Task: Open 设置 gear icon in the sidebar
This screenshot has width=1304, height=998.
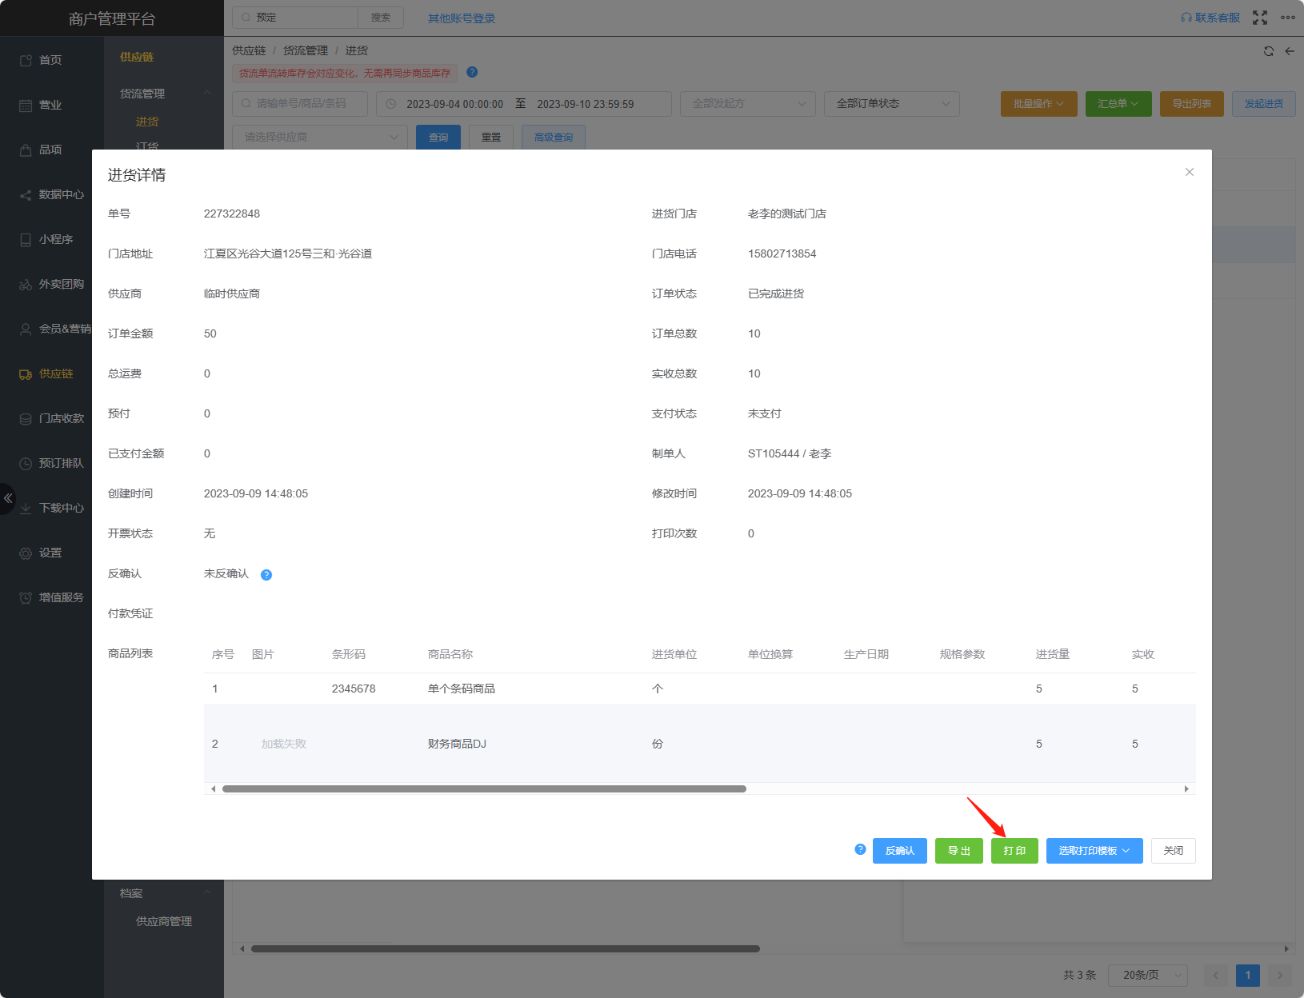Action: point(26,553)
